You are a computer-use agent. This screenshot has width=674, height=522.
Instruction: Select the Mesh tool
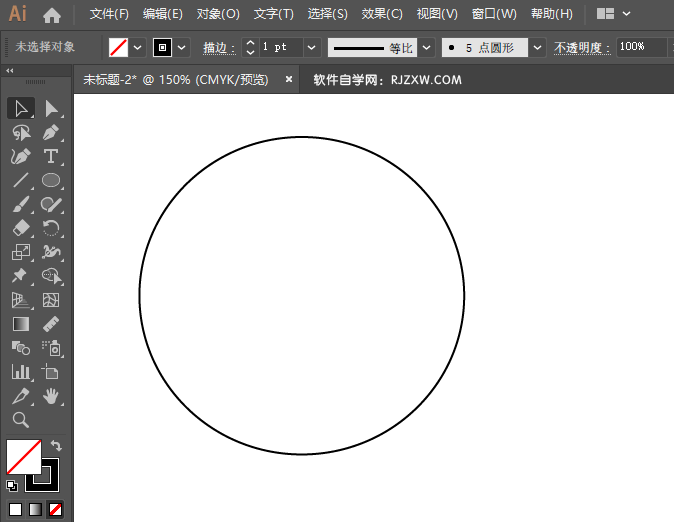pos(51,300)
